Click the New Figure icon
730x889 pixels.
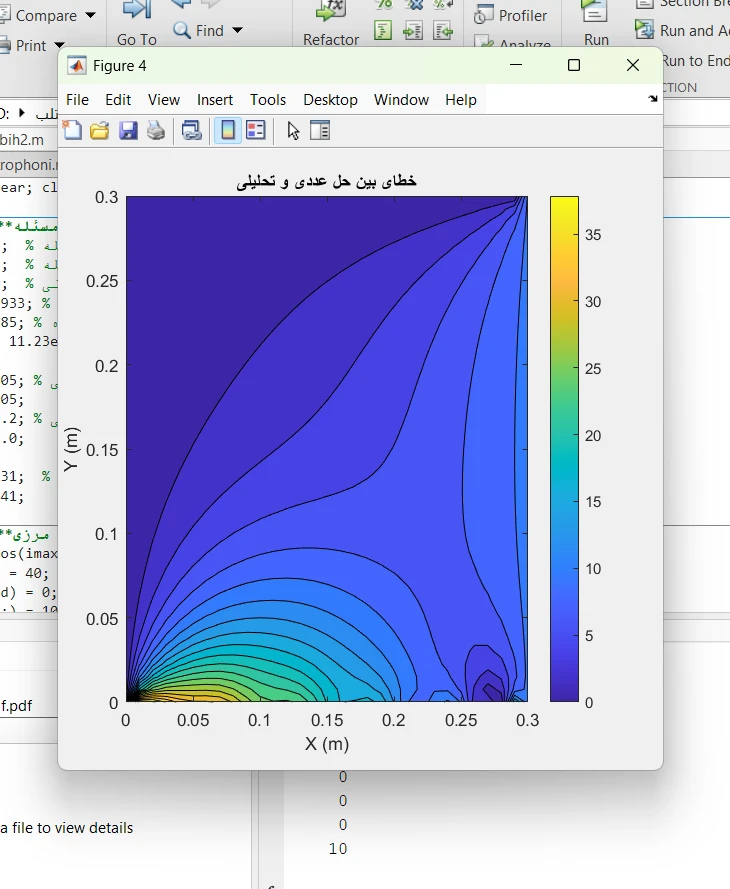[x=72, y=130]
